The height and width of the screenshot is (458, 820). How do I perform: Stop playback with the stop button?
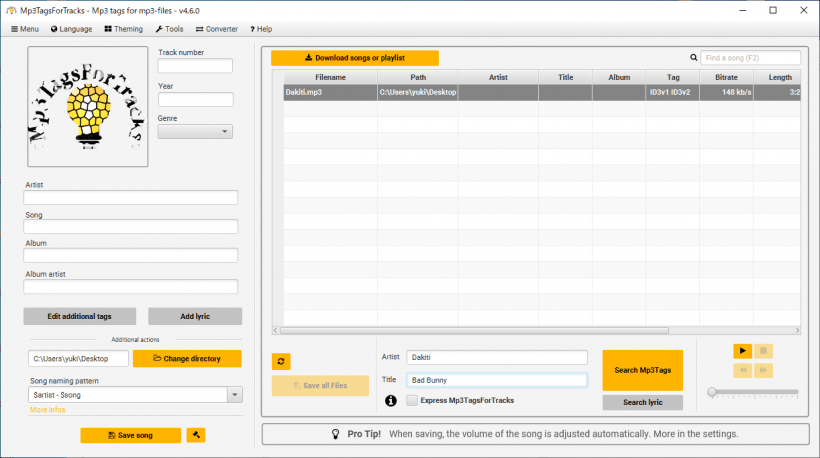pos(763,351)
